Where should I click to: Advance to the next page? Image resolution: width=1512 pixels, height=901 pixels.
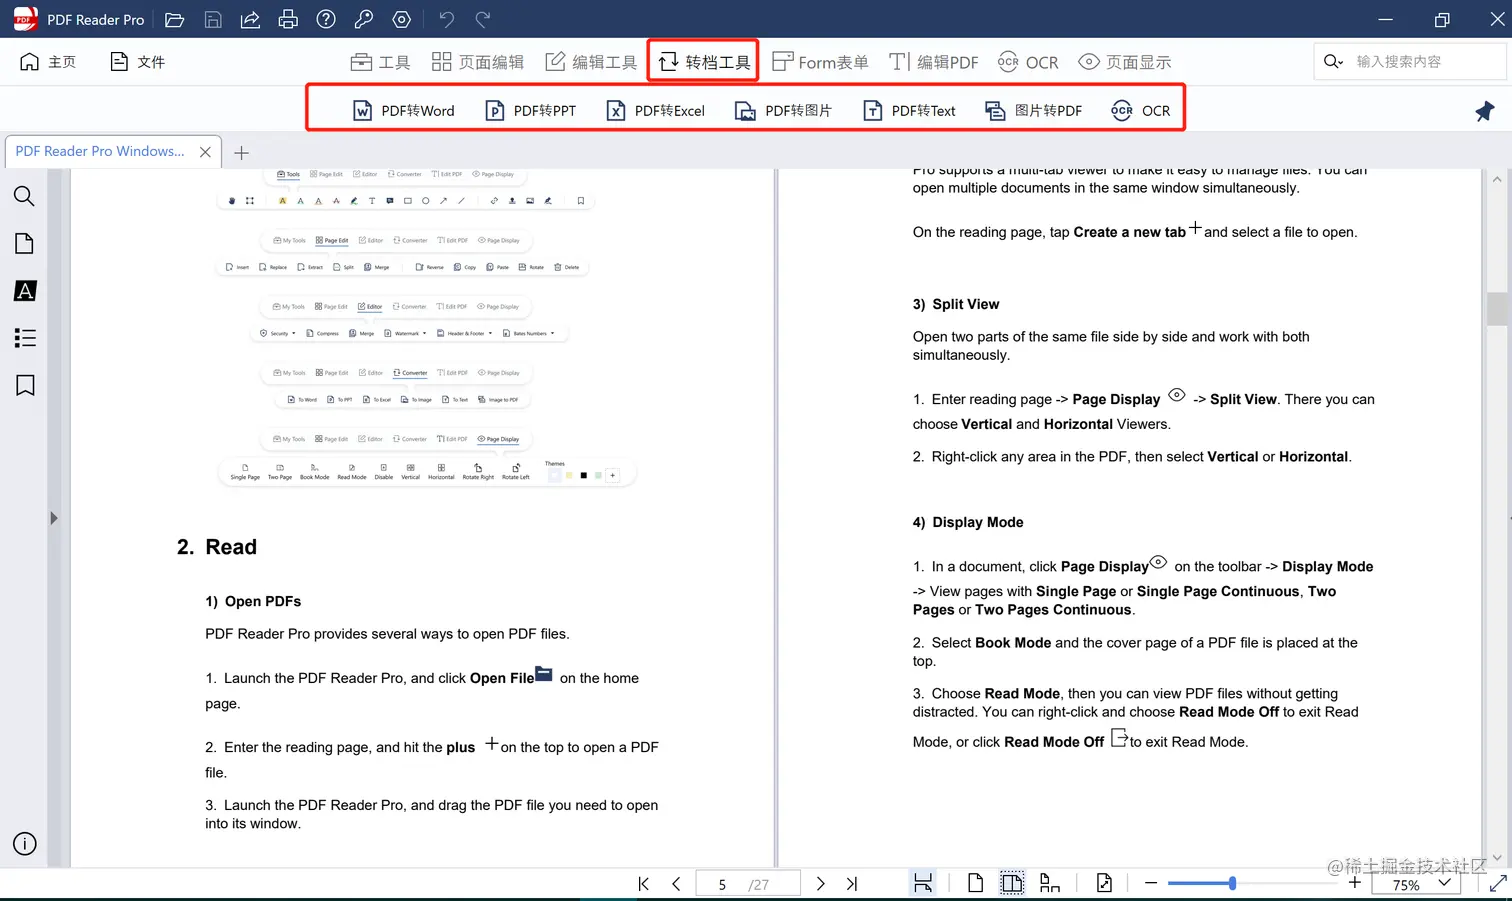click(820, 884)
